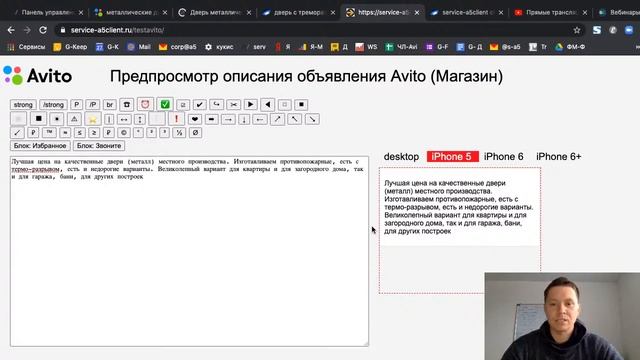Insert the red alarm clock emoji
This screenshot has width=640, height=360.
click(145, 104)
